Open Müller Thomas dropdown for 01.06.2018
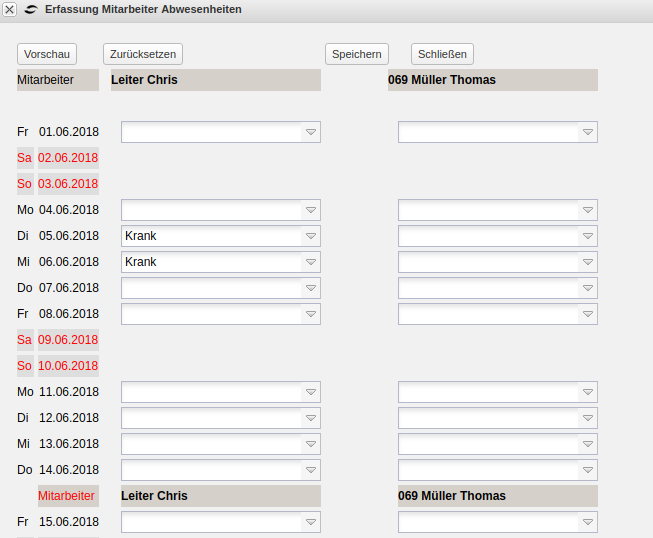The width and height of the screenshot is (653, 538). (587, 132)
